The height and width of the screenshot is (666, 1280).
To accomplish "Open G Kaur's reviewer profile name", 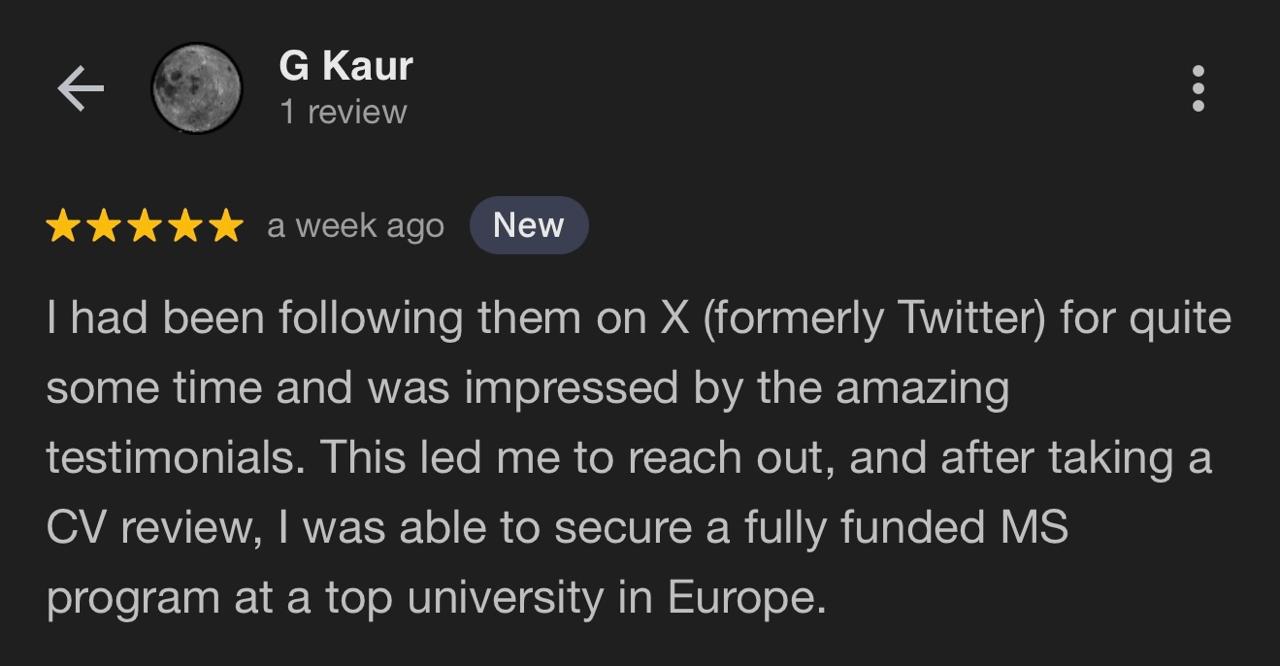I will click(345, 67).
